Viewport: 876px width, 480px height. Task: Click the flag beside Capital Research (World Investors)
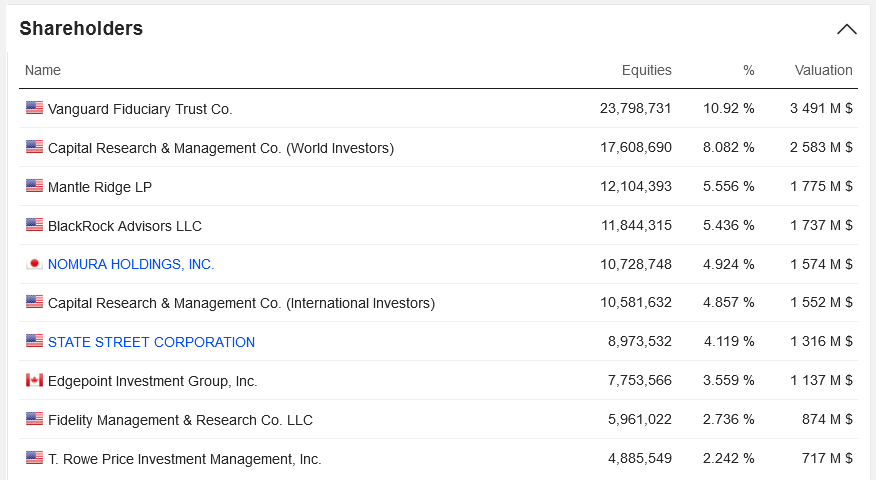click(x=34, y=147)
